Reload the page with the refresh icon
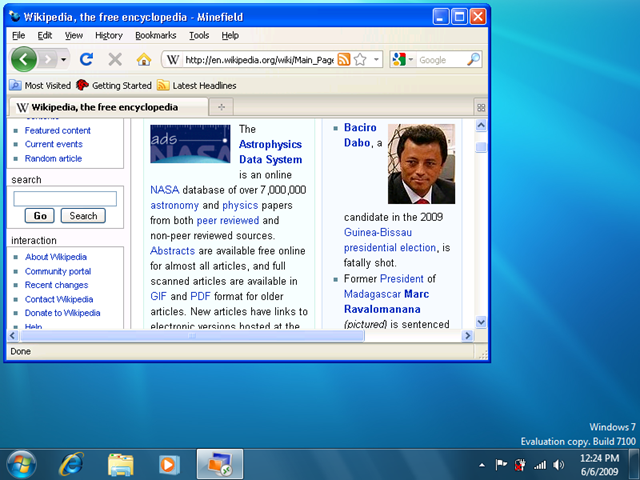This screenshot has width=640, height=480. (87, 60)
